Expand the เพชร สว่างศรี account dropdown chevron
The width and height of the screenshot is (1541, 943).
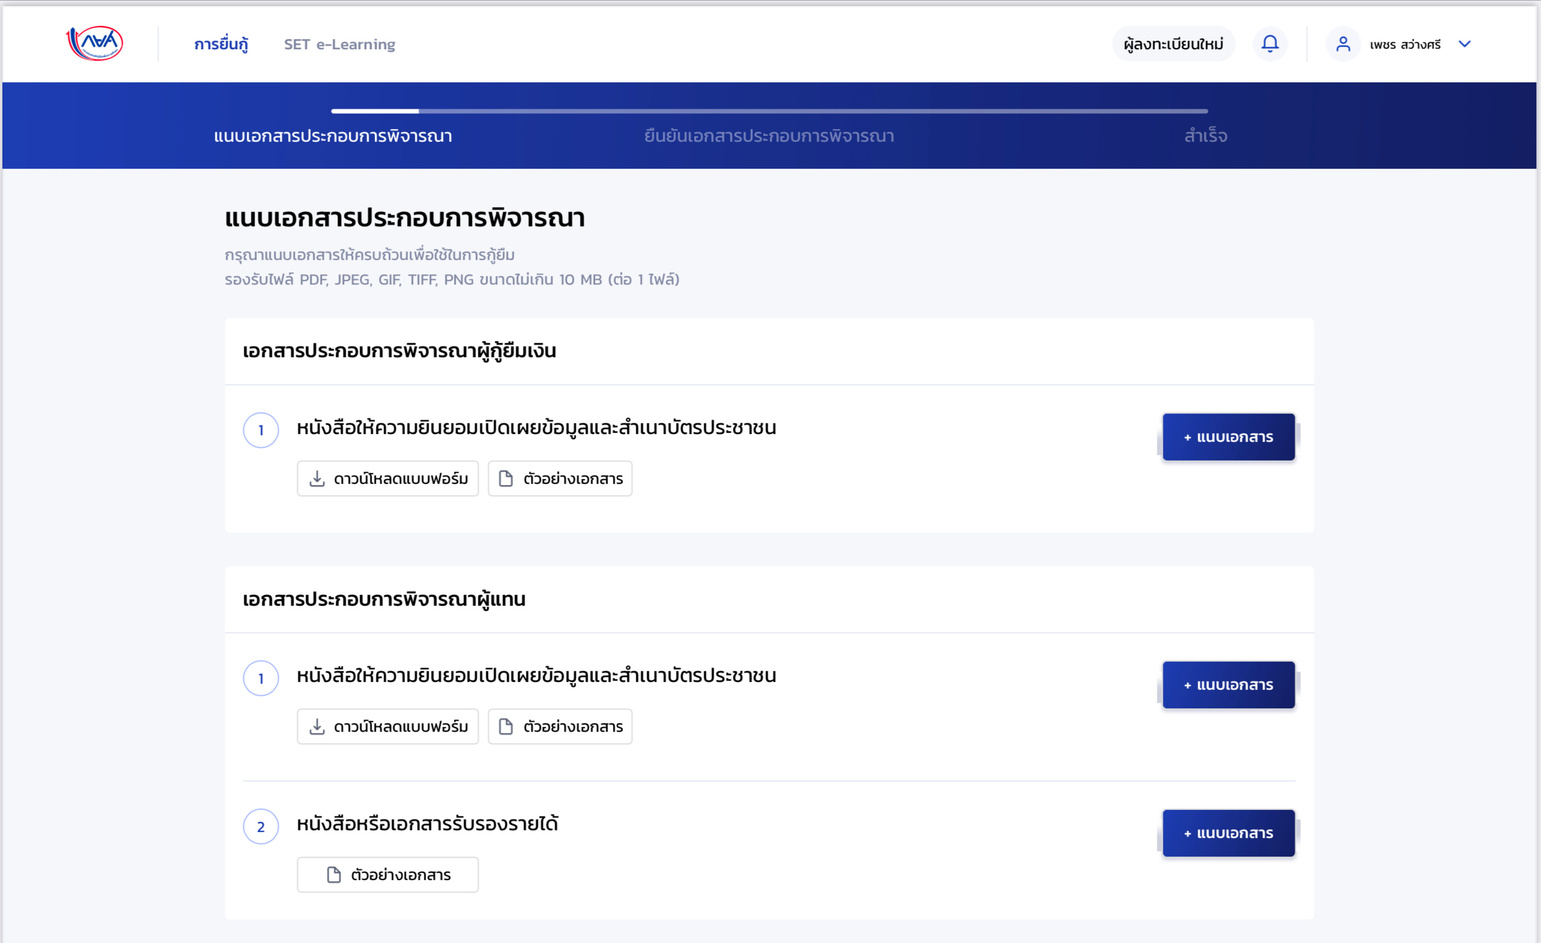(x=1464, y=44)
